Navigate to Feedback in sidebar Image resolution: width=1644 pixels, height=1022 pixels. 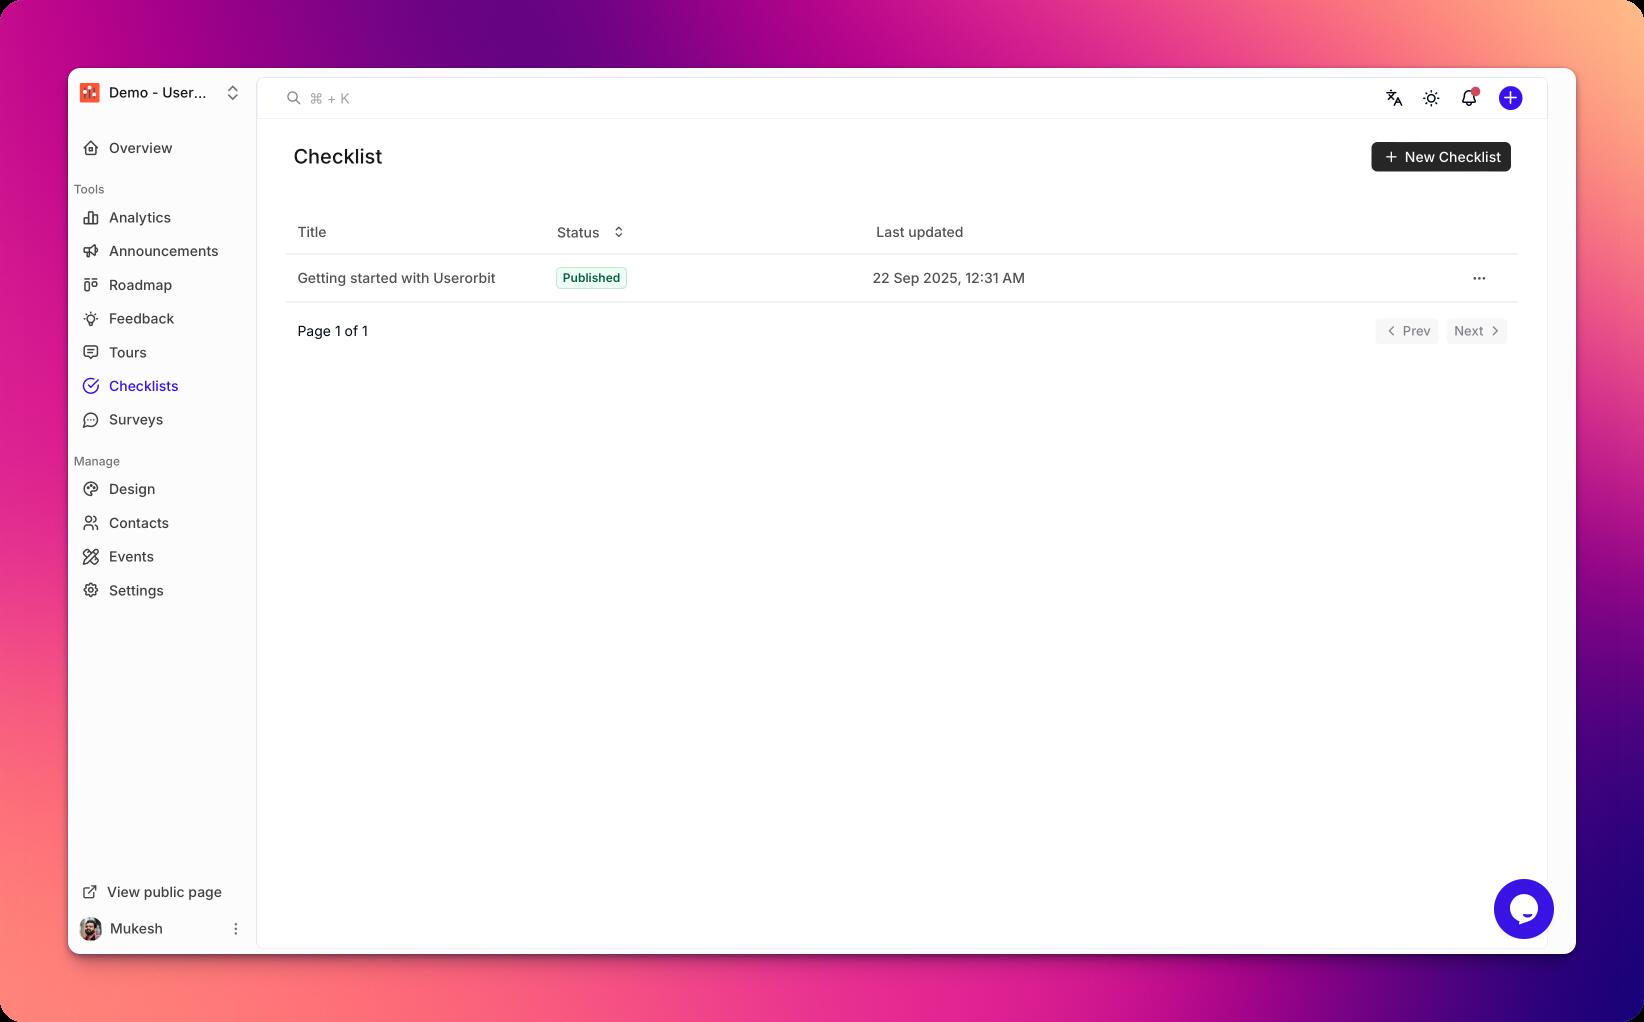tap(141, 319)
